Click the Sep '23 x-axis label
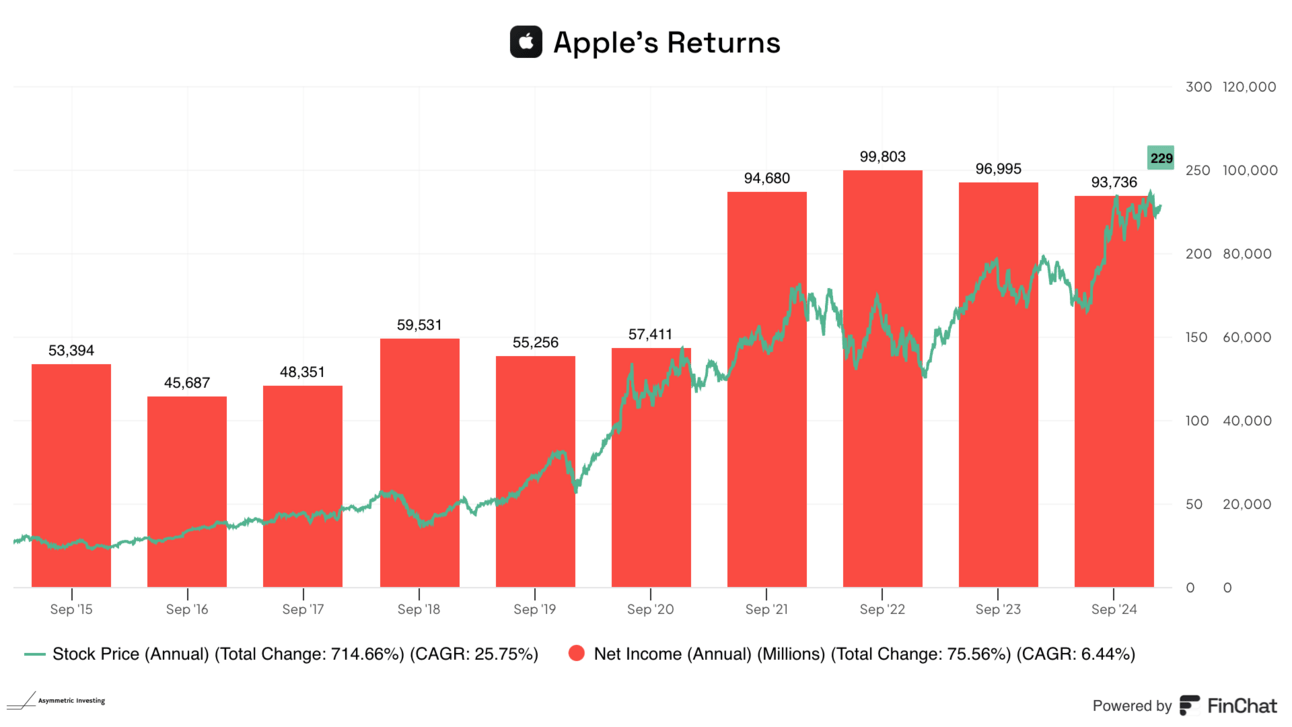The height and width of the screenshot is (727, 1292). [998, 608]
